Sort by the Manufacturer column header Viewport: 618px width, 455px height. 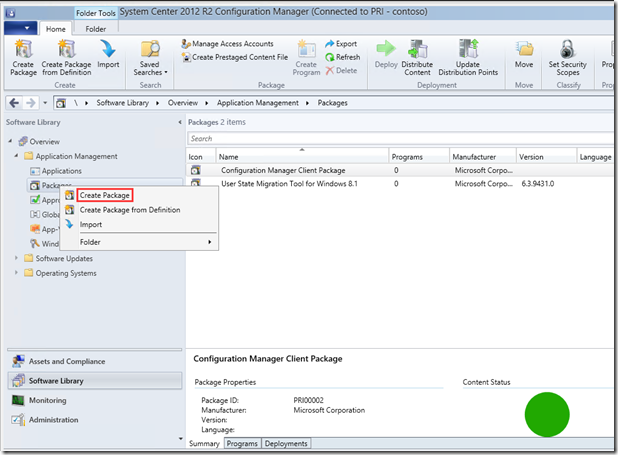coord(483,157)
